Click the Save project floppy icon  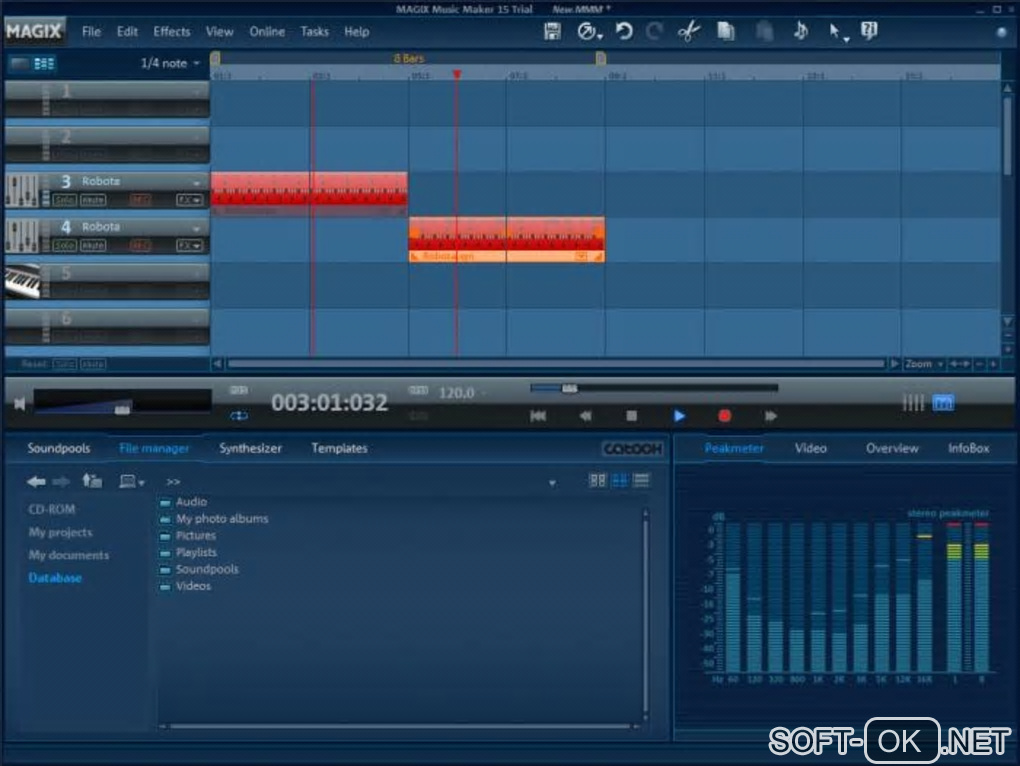point(552,31)
